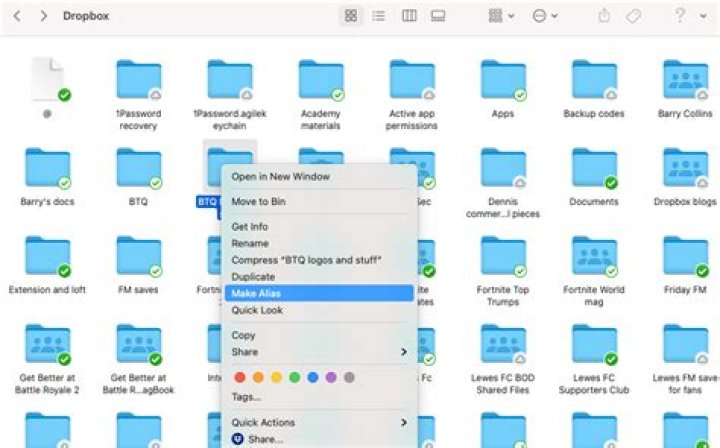Image resolution: width=720 pixels, height=448 pixels.
Task: Apply the purple tag color
Action: pos(331,377)
